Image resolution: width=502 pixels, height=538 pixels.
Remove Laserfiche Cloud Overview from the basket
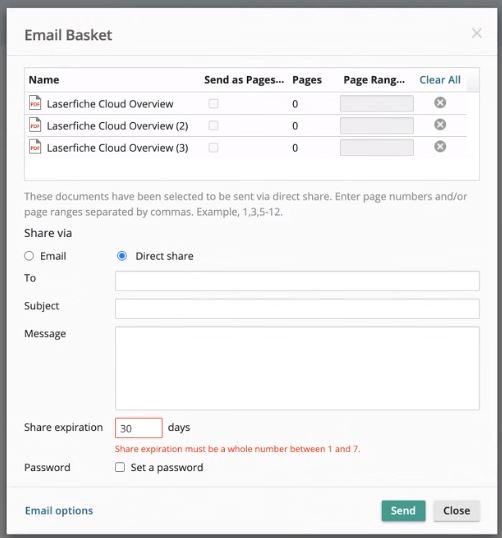[440, 103]
